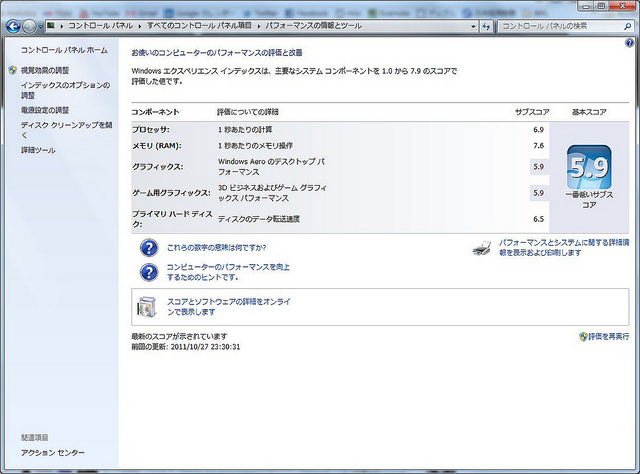The width and height of the screenshot is (640, 474).
Task: Open help via the blue question icon
Action: coord(629,43)
